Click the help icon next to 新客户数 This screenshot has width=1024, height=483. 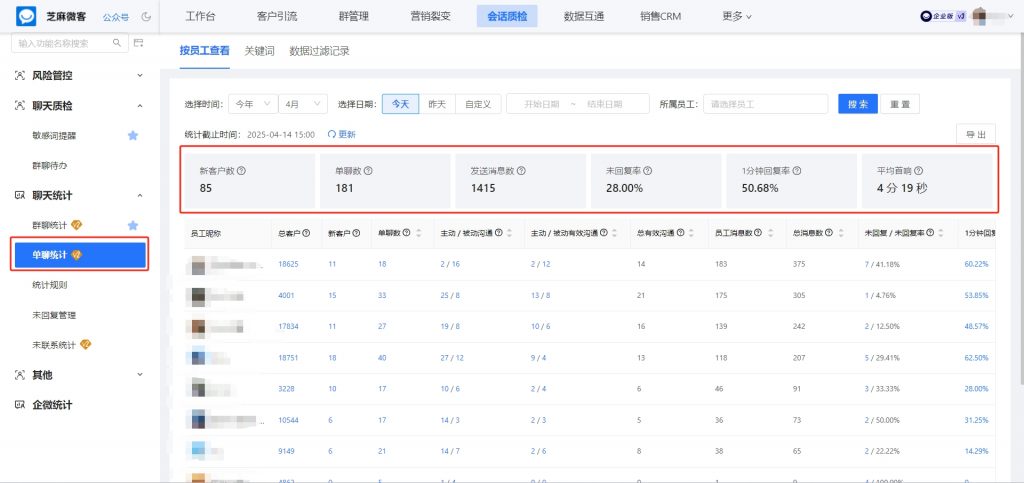[242, 171]
